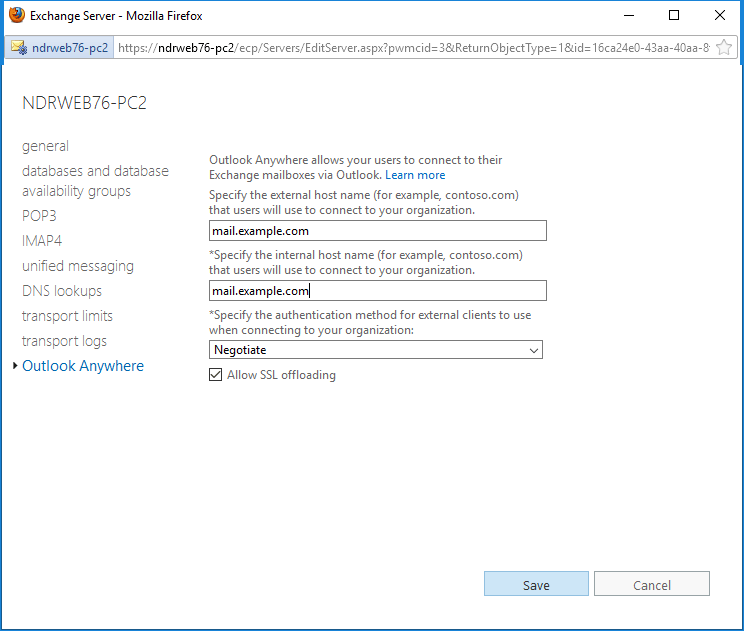Click the Save button

(x=536, y=584)
